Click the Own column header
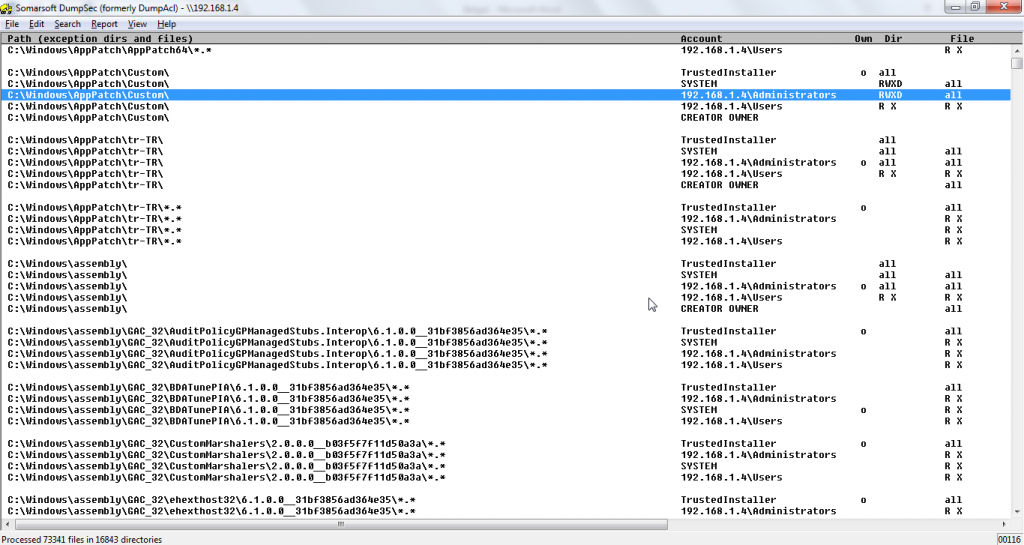 (x=863, y=39)
